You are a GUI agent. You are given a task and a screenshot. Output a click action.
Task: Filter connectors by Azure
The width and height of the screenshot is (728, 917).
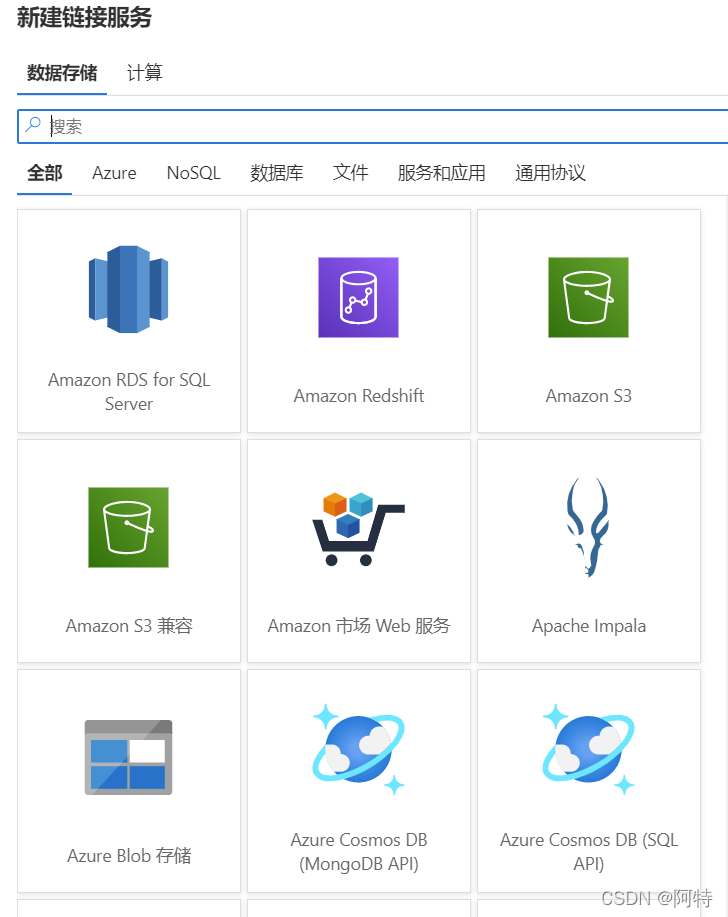point(114,173)
